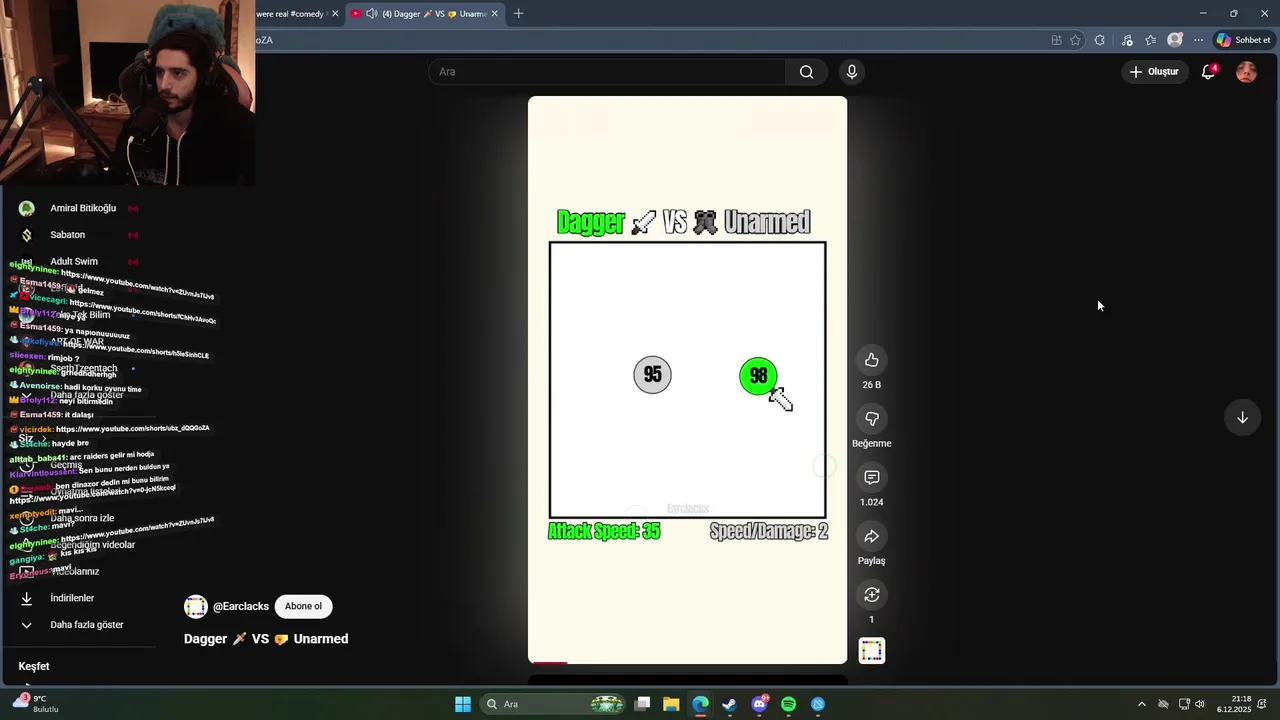Click the Oluştur create button

point(1154,72)
